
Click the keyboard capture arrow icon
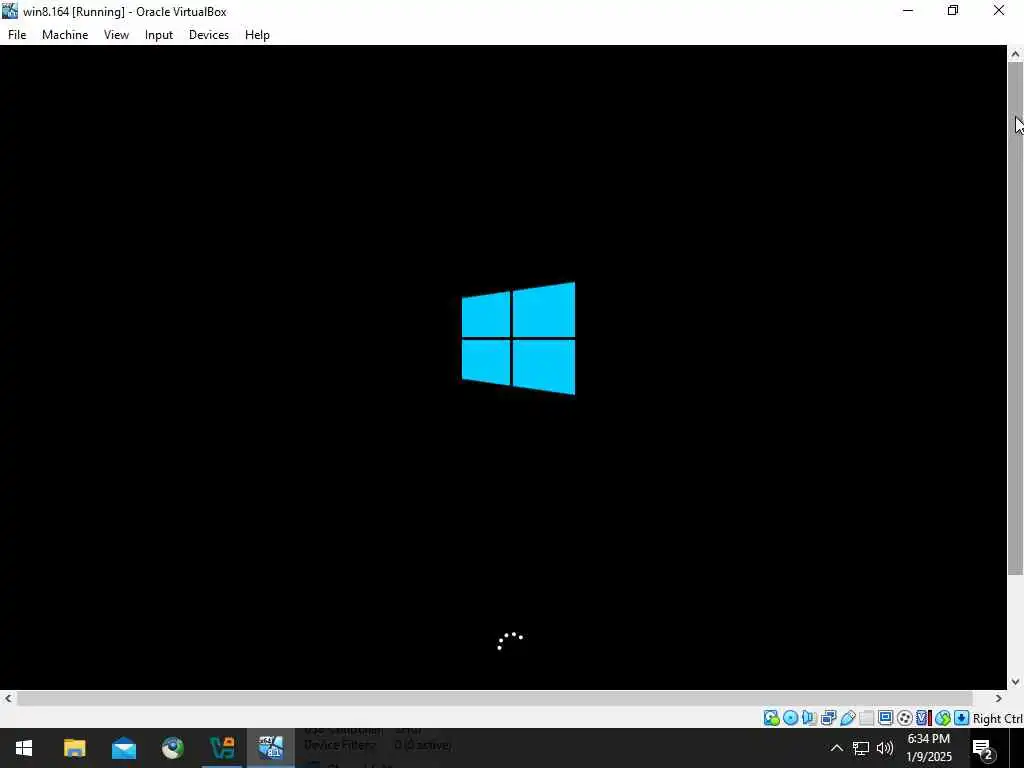tap(961, 718)
